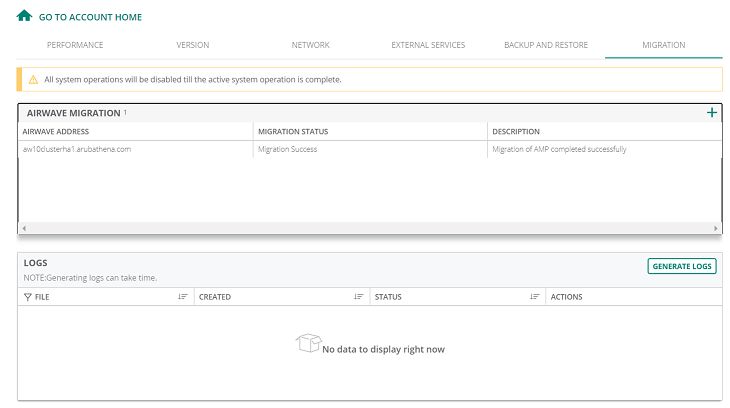Click the home icon beside Go To Account Home
This screenshot has height=408, width=730.
[24, 16]
